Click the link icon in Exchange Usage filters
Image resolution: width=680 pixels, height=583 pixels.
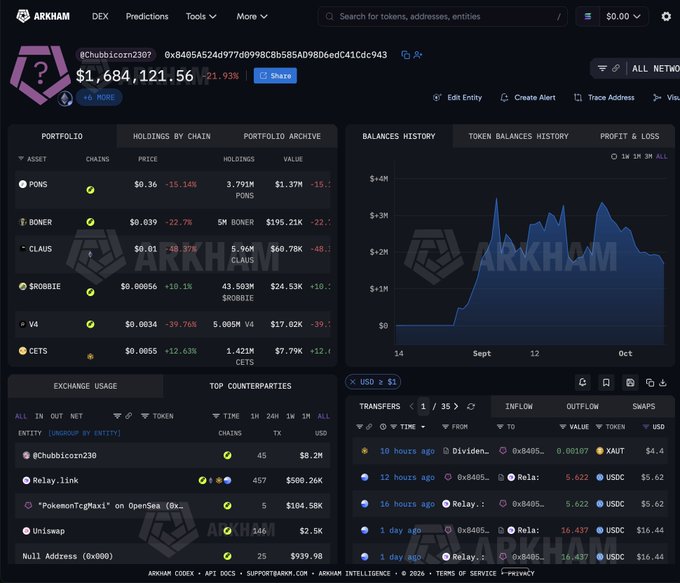129,416
